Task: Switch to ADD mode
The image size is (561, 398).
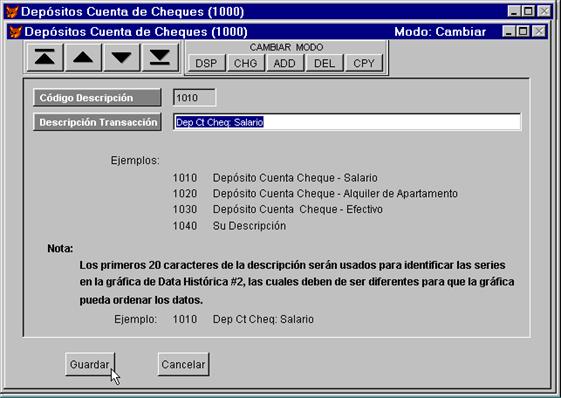Action: coord(284,63)
